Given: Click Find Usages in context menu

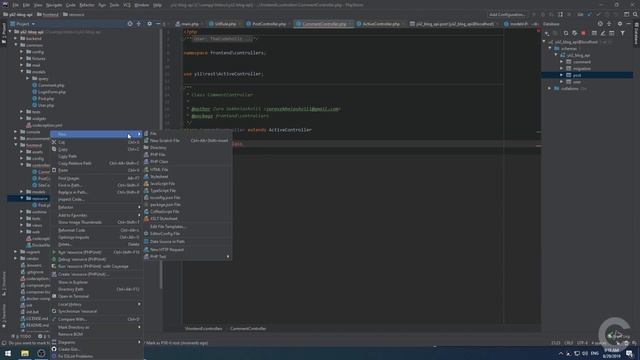Looking at the screenshot, I should click(x=96, y=178).
